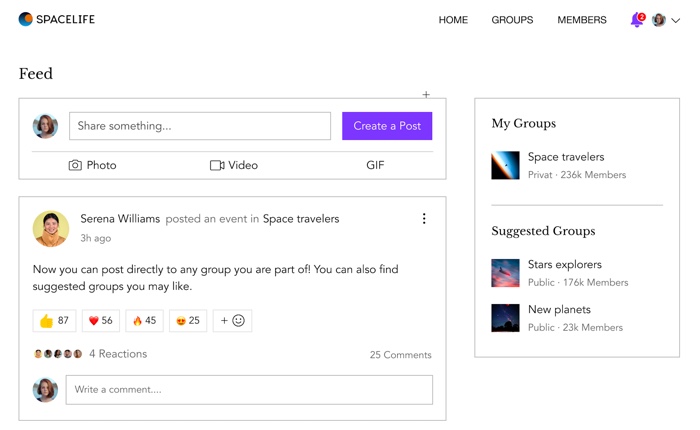Open the add custom emoji reaction button
Image resolution: width=700 pixels, height=430 pixels.
[232, 321]
